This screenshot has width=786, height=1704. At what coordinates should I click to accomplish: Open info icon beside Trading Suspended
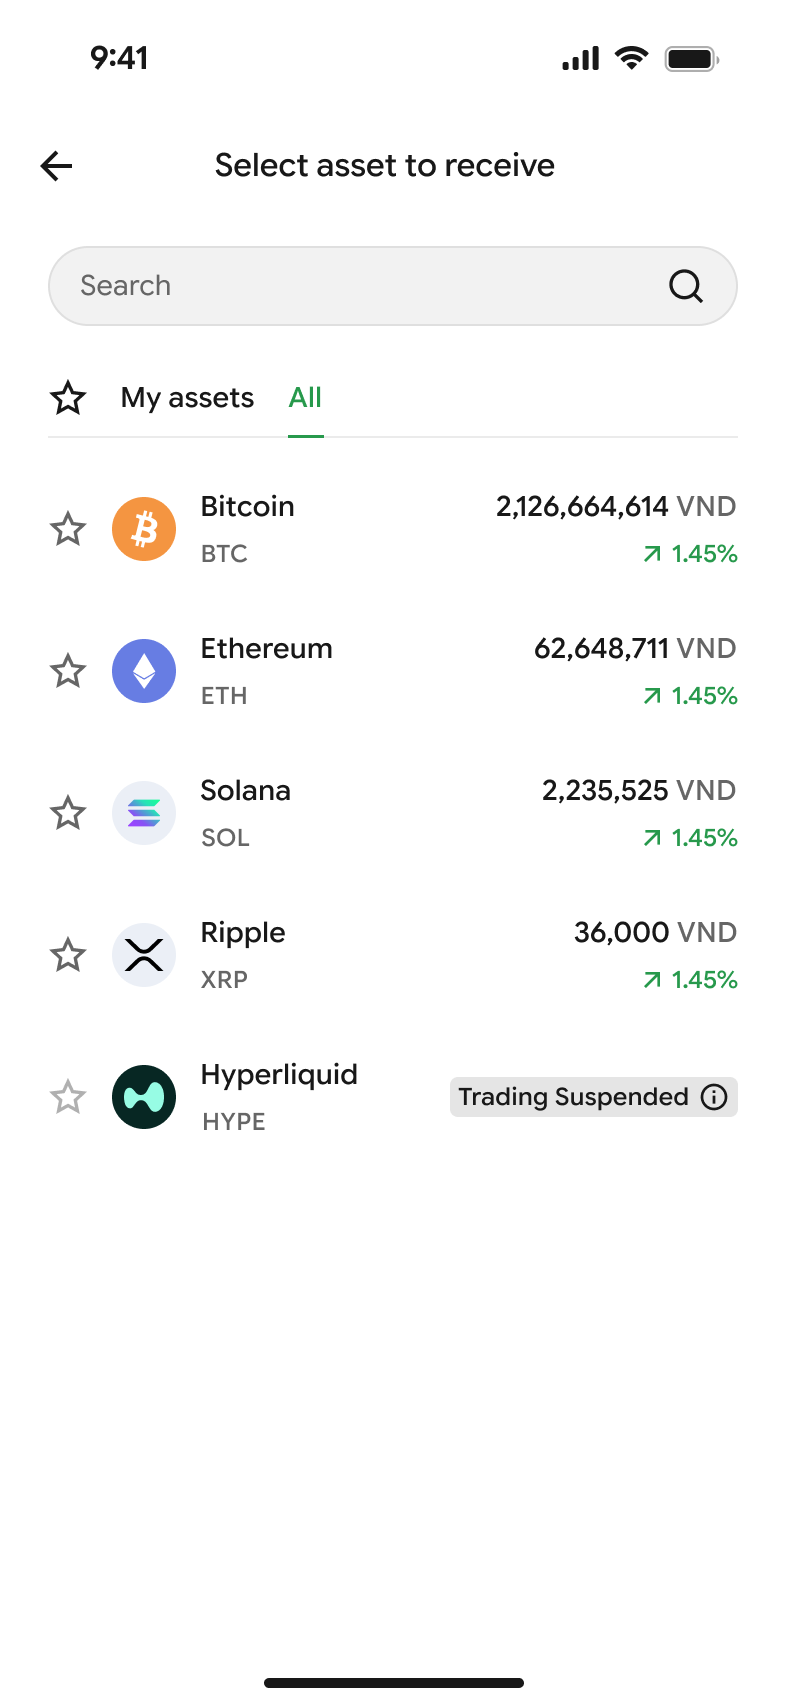point(714,1097)
